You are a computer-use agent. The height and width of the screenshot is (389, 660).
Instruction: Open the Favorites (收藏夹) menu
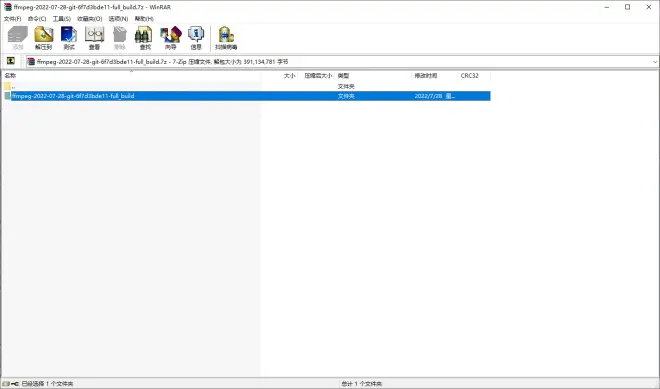click(x=89, y=19)
